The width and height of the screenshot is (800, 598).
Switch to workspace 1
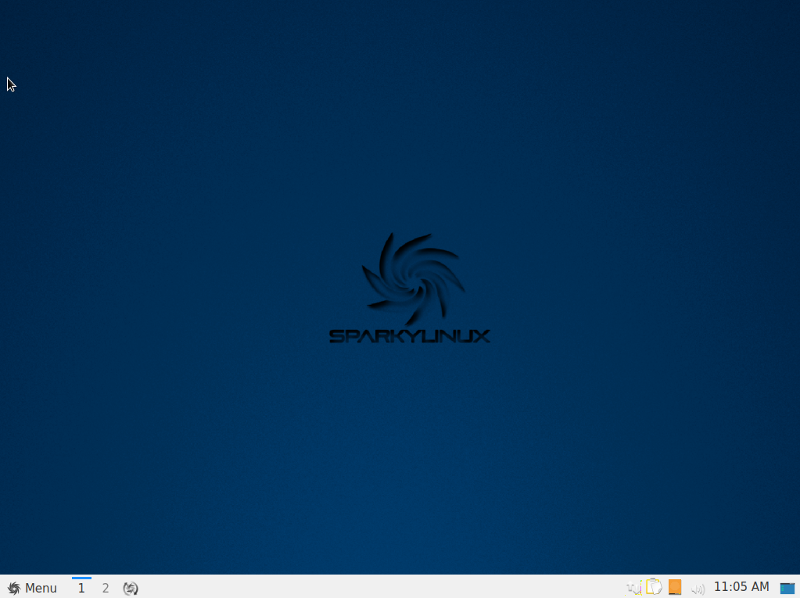[x=81, y=588]
